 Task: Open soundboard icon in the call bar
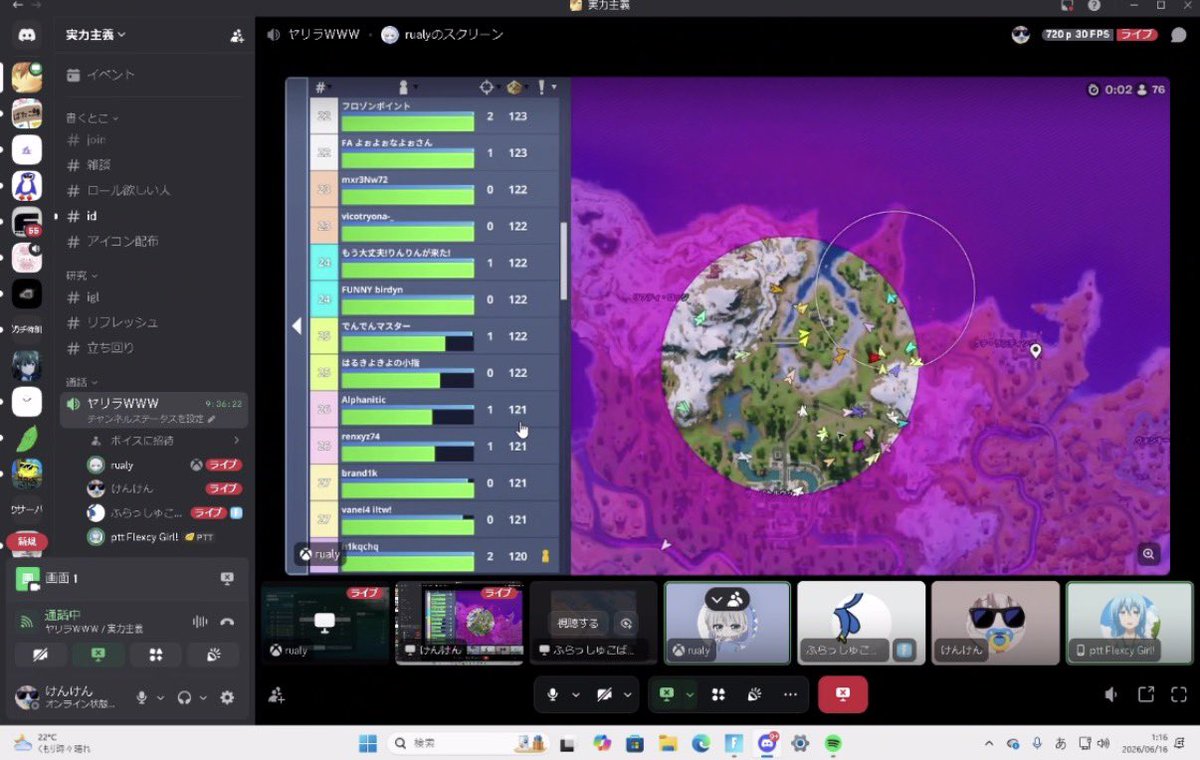click(x=755, y=694)
